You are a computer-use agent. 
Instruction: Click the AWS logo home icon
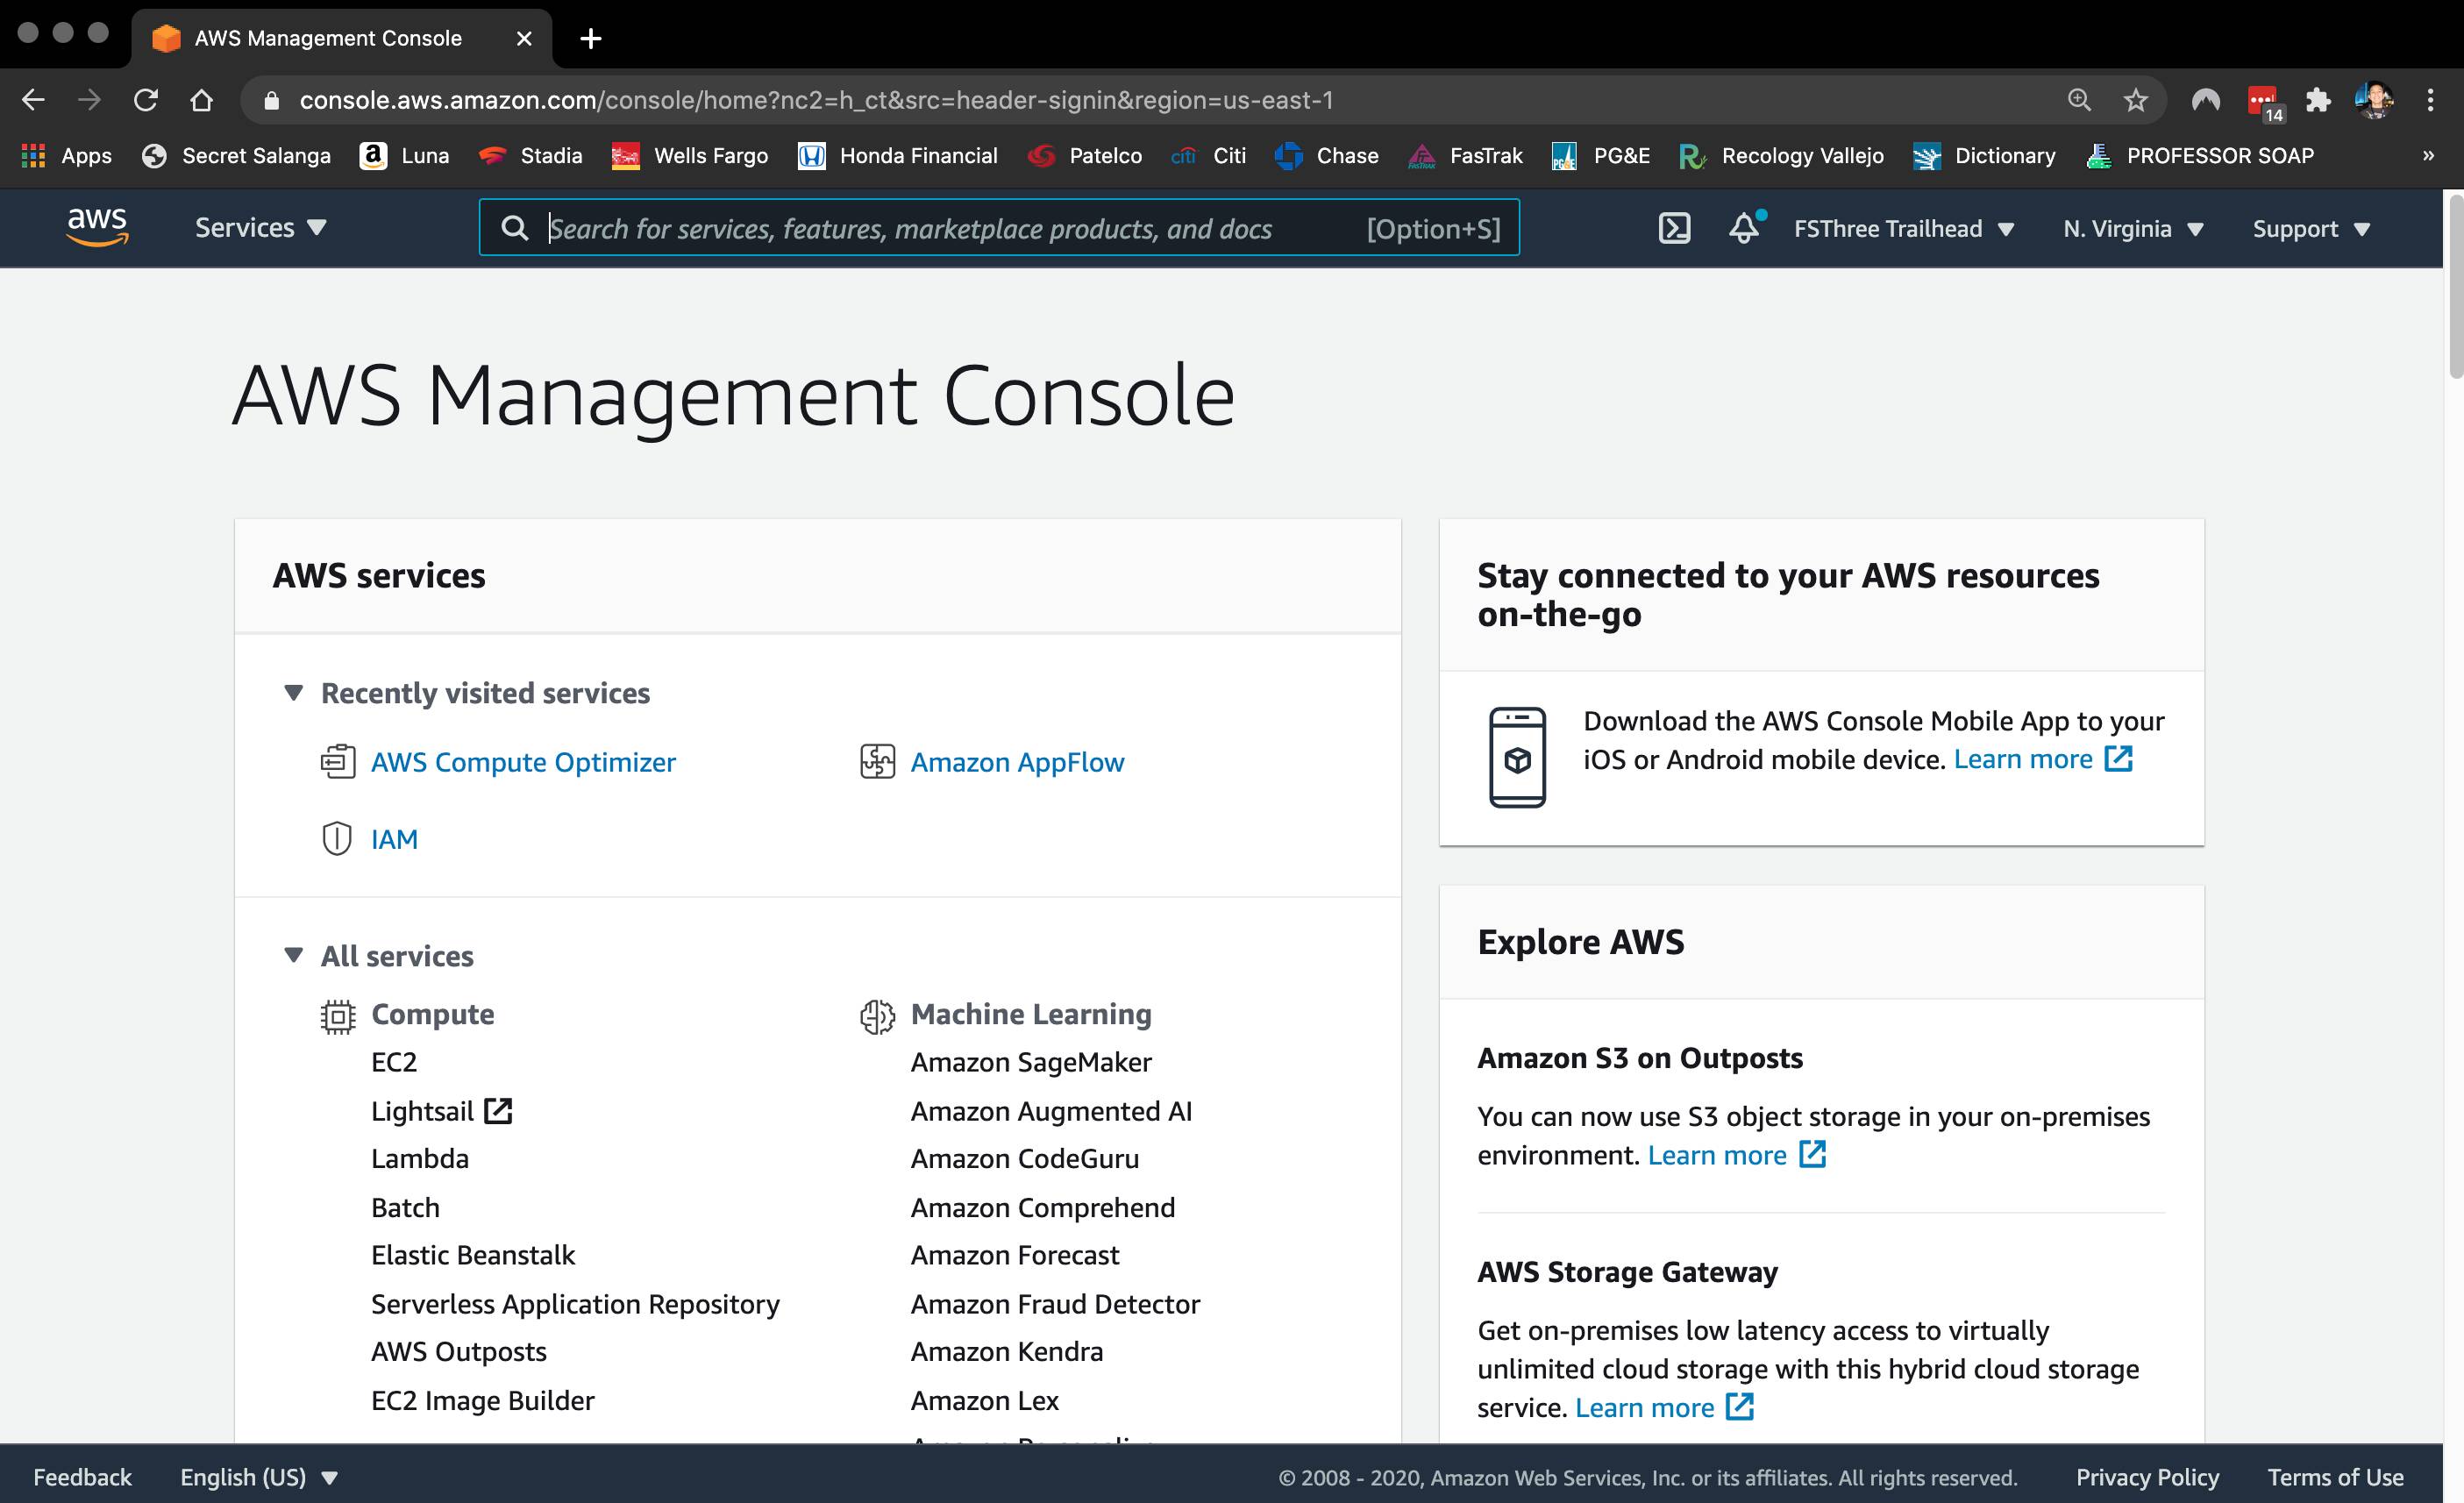point(97,227)
